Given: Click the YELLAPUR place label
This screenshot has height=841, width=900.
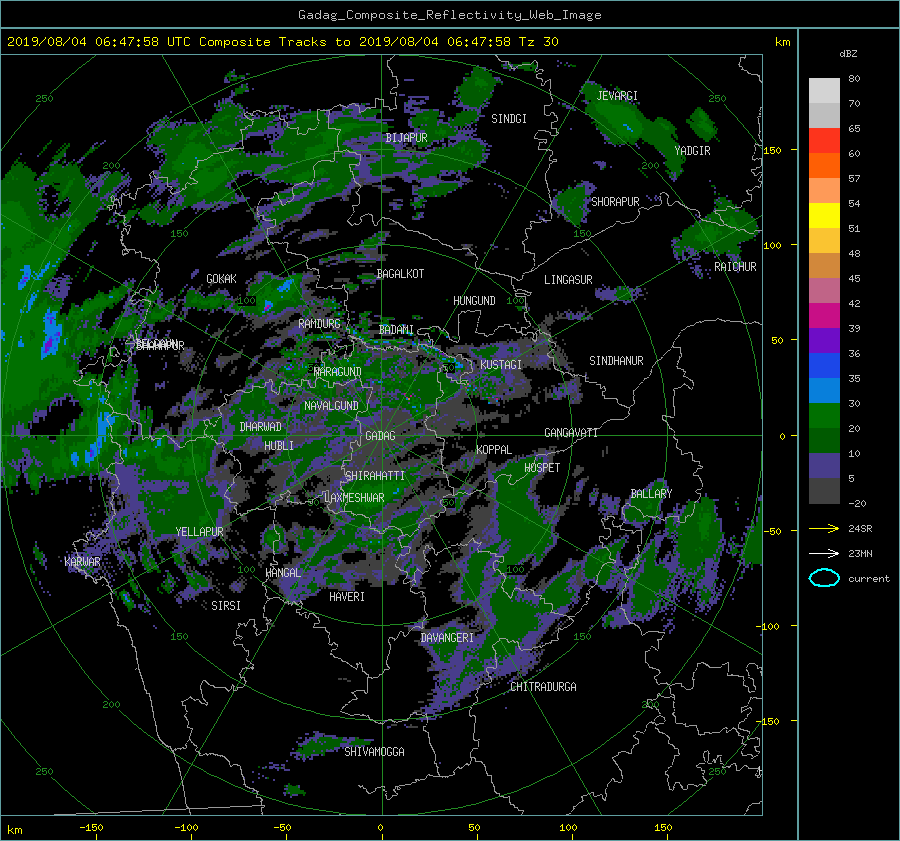Looking at the screenshot, I should [x=199, y=532].
